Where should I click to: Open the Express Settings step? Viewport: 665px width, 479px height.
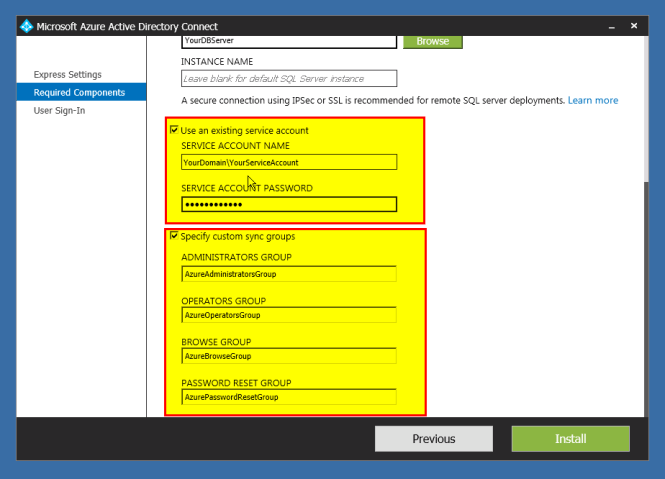pos(67,75)
